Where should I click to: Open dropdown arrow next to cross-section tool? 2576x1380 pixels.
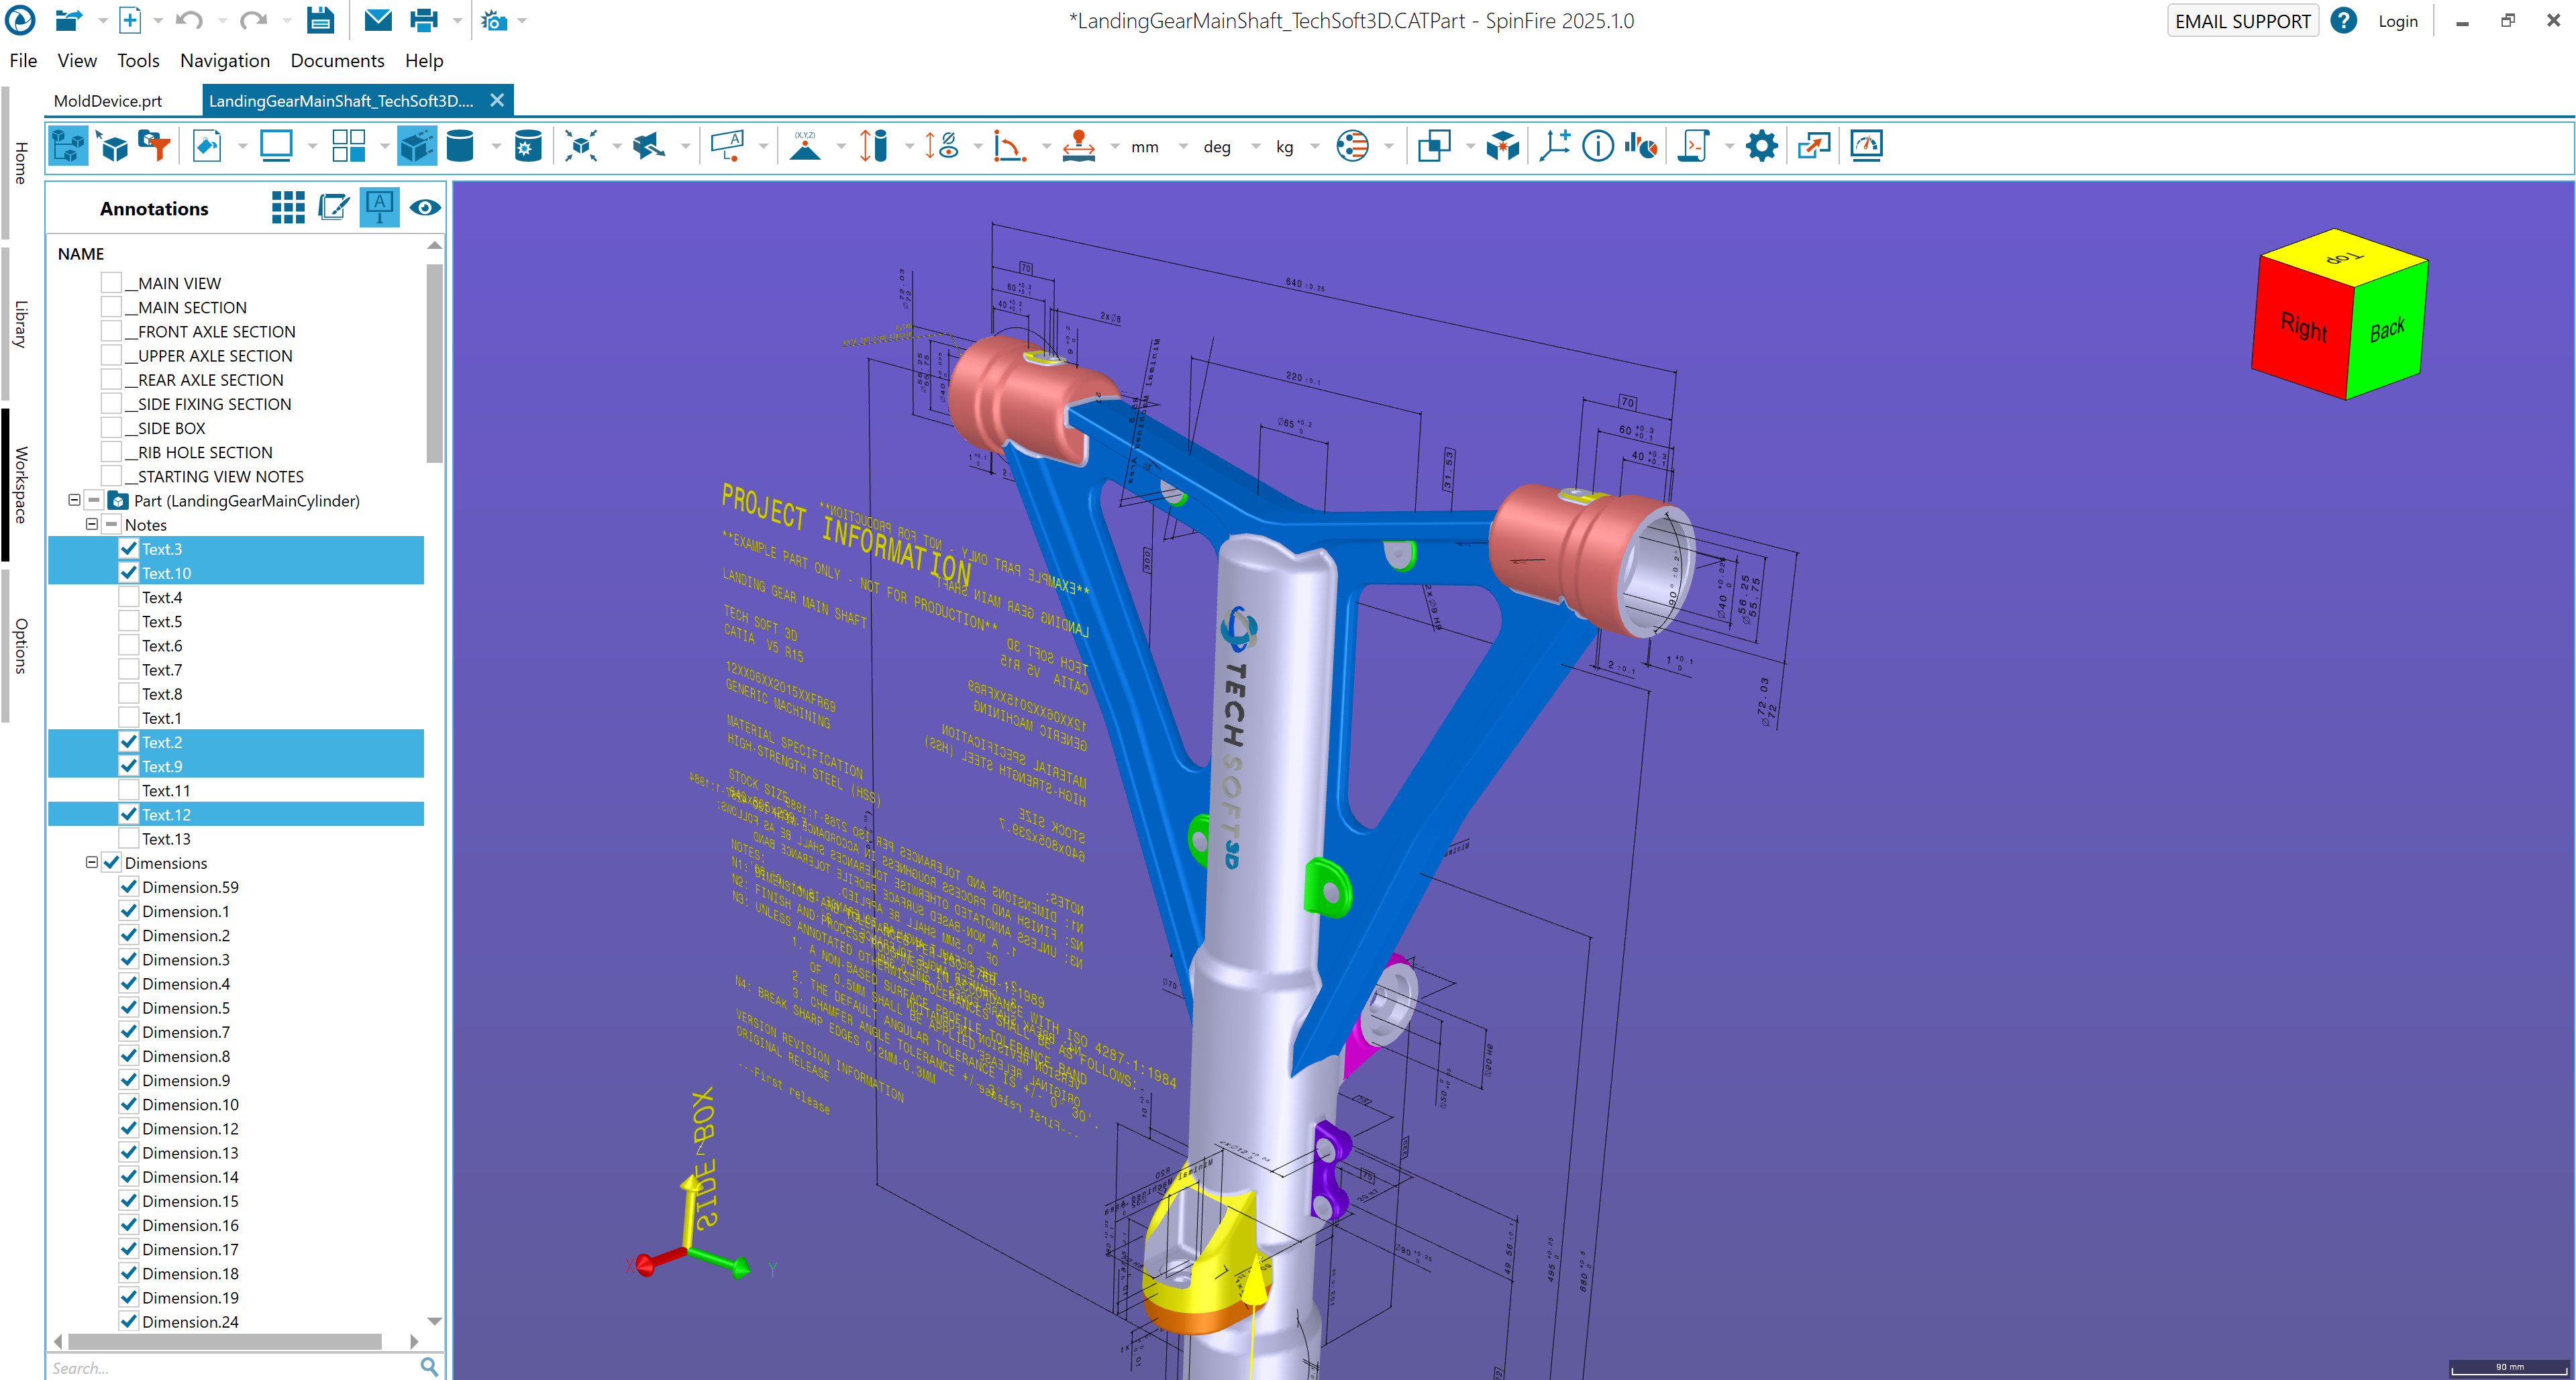click(x=685, y=147)
